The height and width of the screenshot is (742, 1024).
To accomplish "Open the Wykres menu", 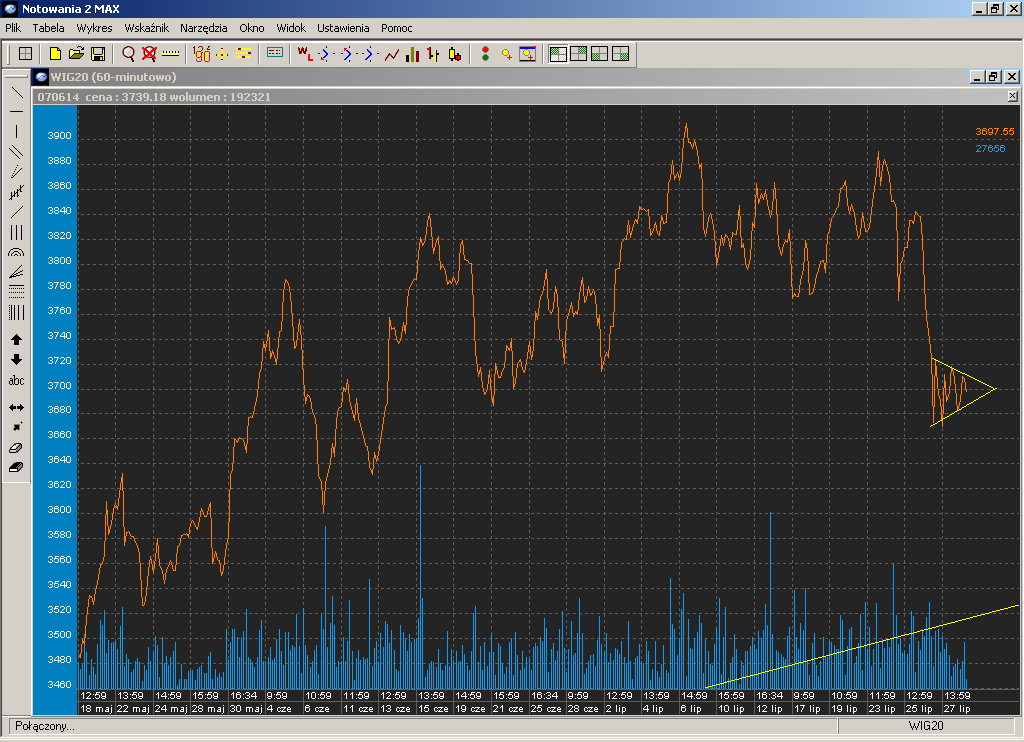I will tap(94, 28).
